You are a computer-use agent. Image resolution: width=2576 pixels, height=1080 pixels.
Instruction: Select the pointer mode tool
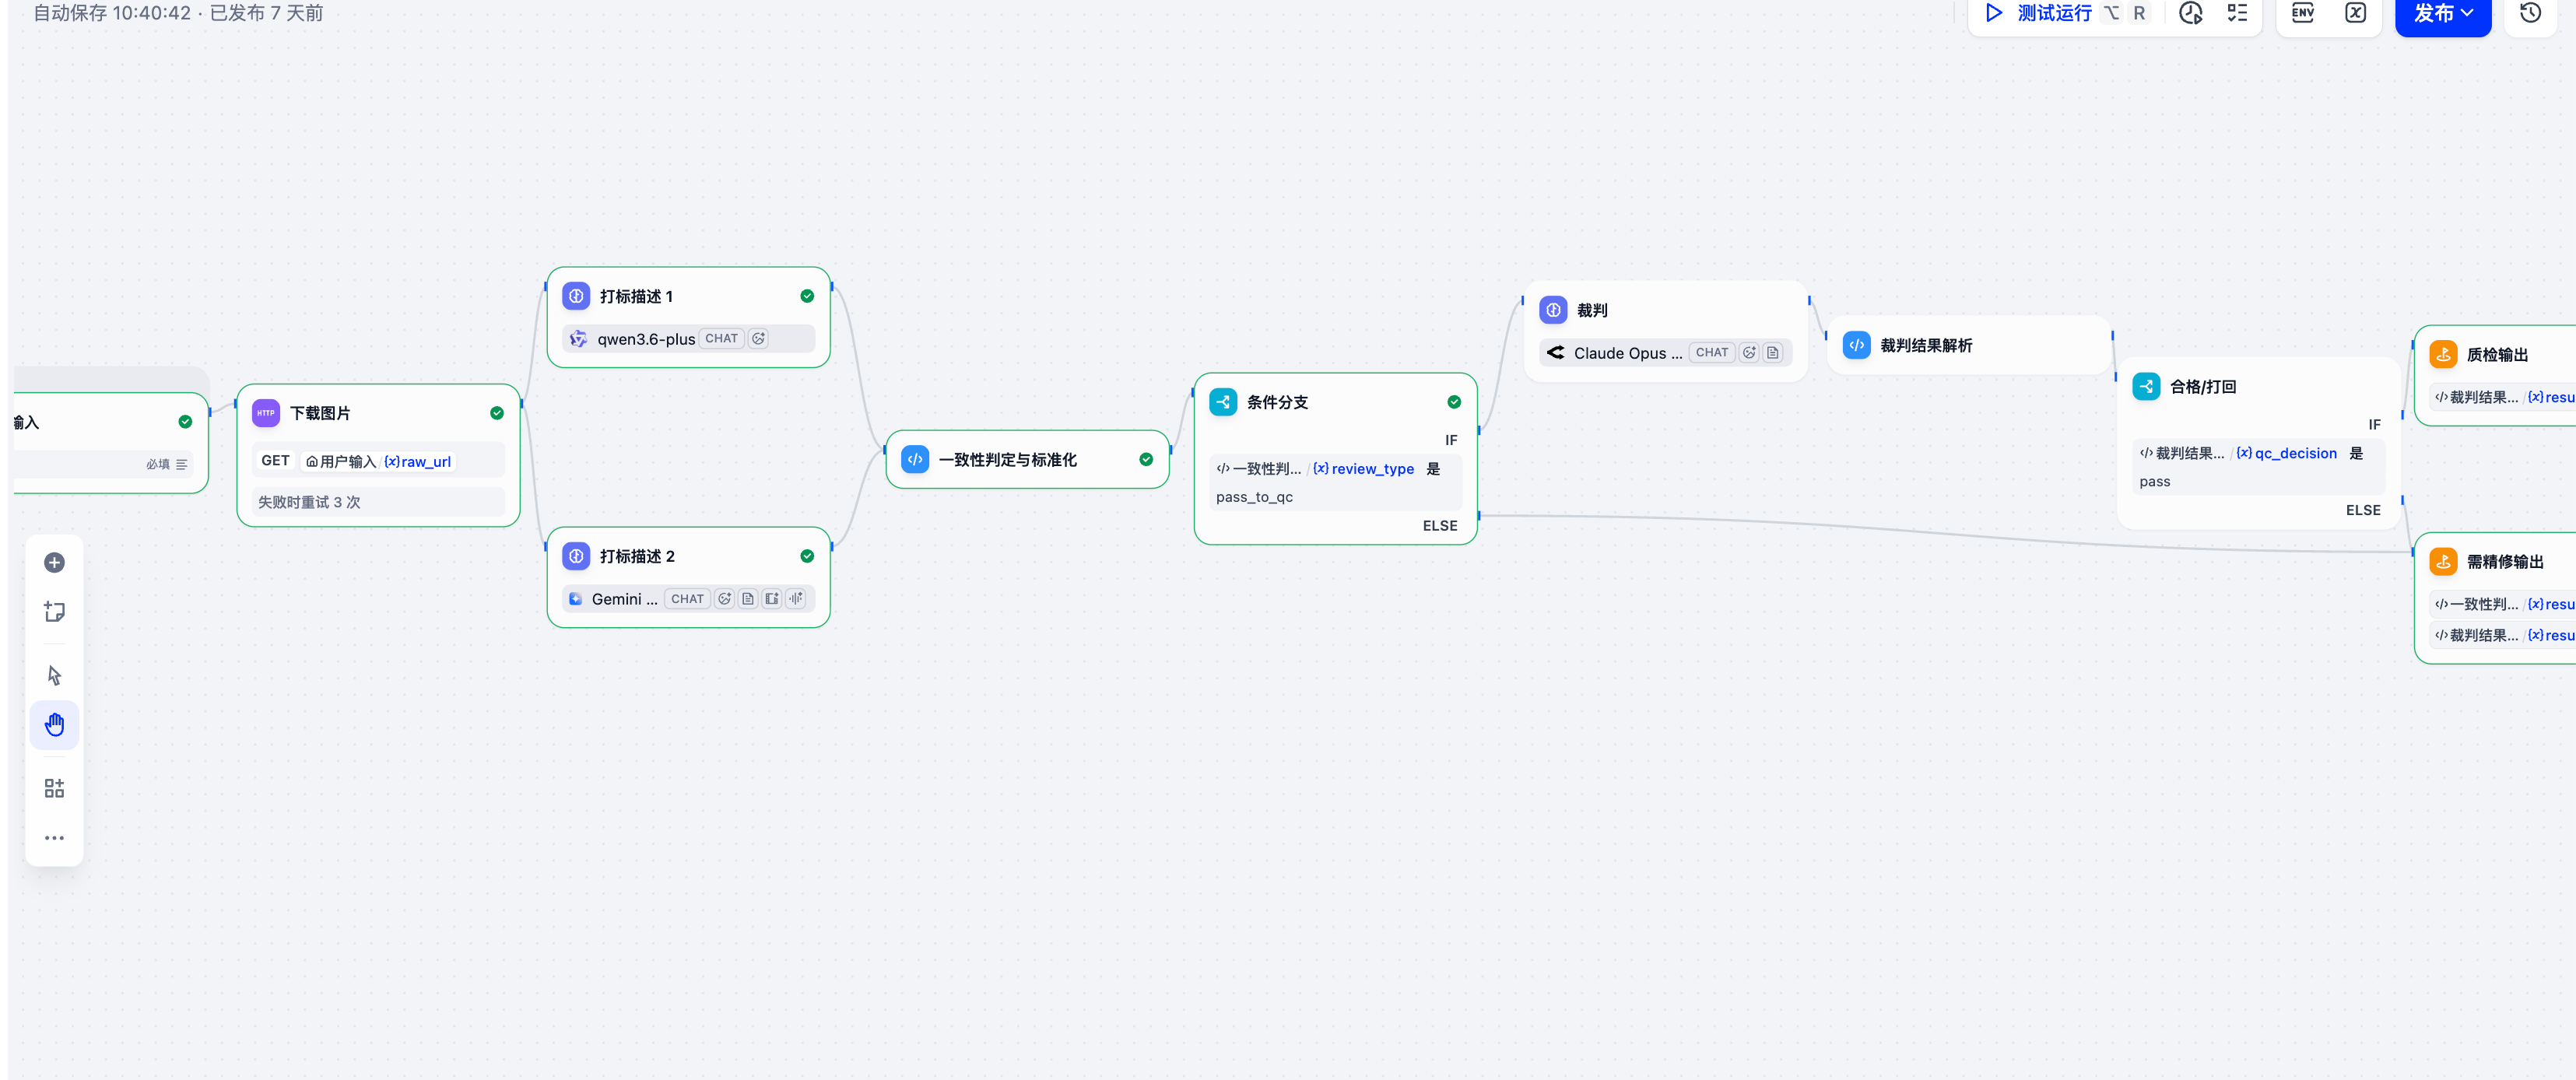pyautogui.click(x=54, y=676)
